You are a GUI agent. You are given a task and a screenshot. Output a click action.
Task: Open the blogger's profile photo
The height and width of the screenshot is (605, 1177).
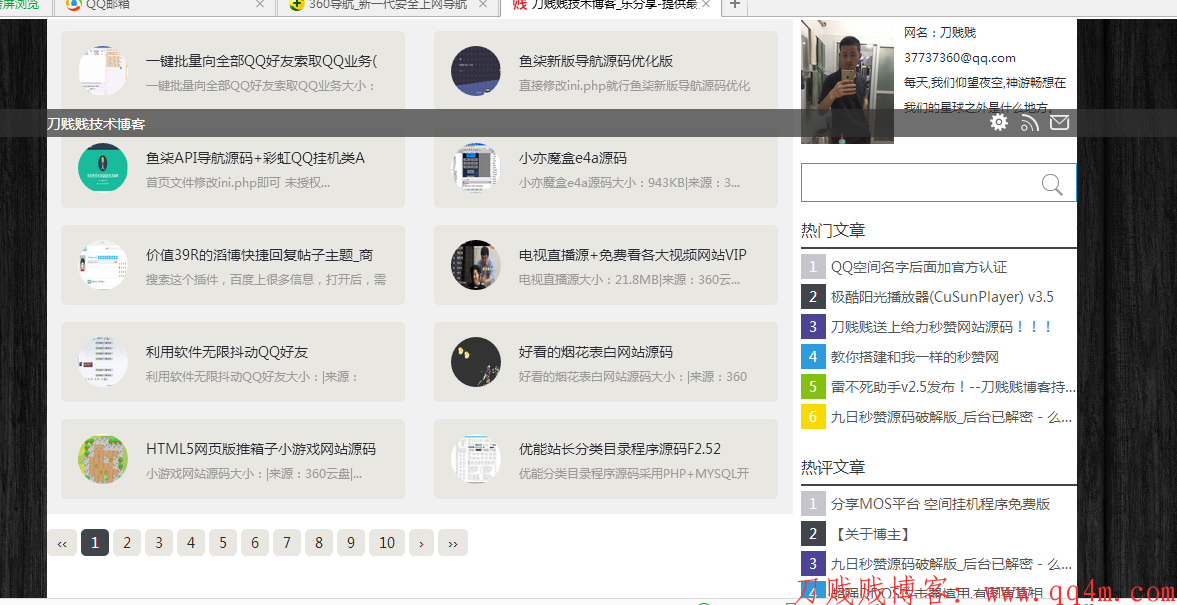pyautogui.click(x=847, y=81)
